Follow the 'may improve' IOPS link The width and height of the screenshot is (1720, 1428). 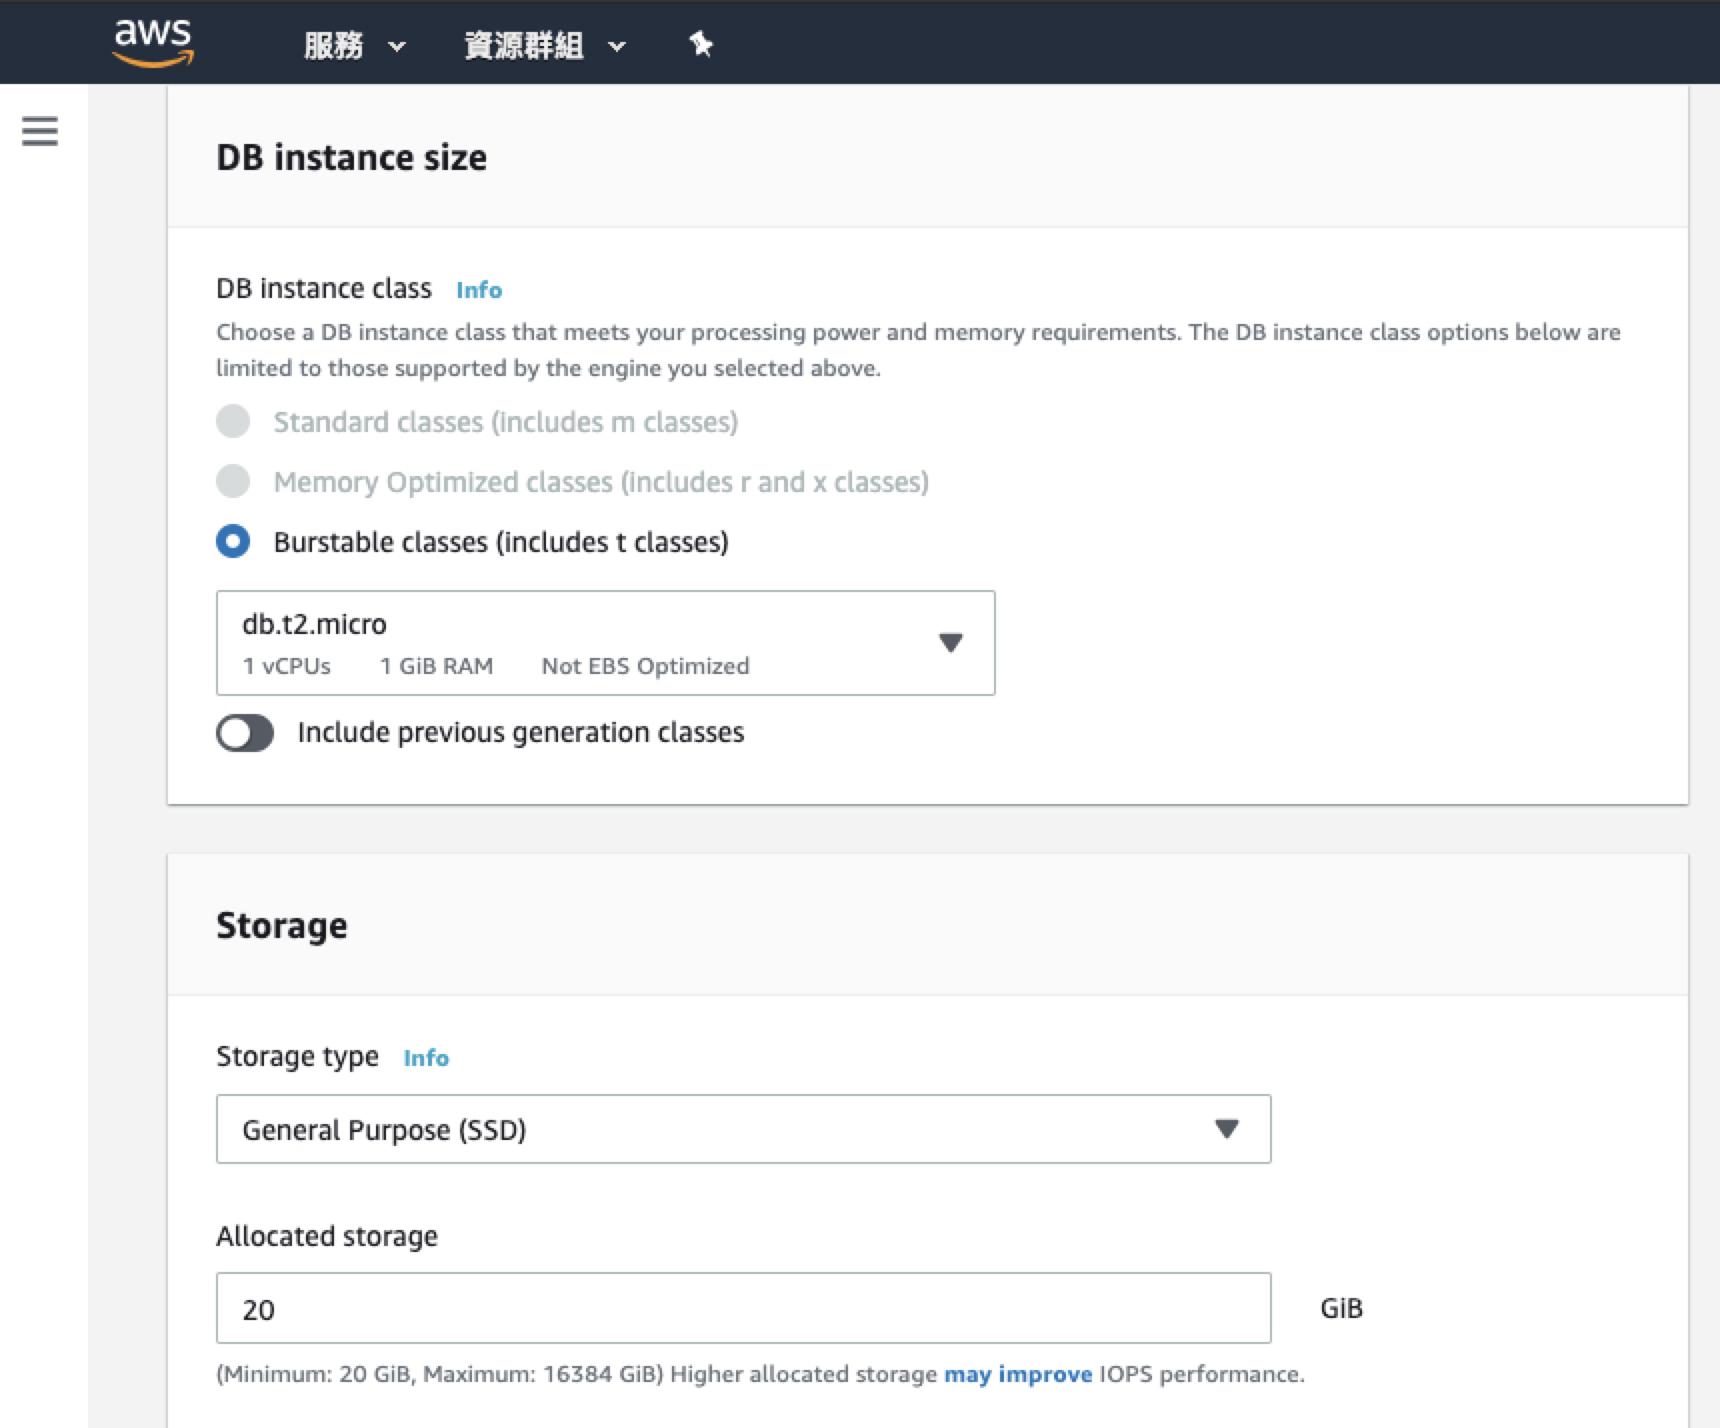click(x=1018, y=1374)
